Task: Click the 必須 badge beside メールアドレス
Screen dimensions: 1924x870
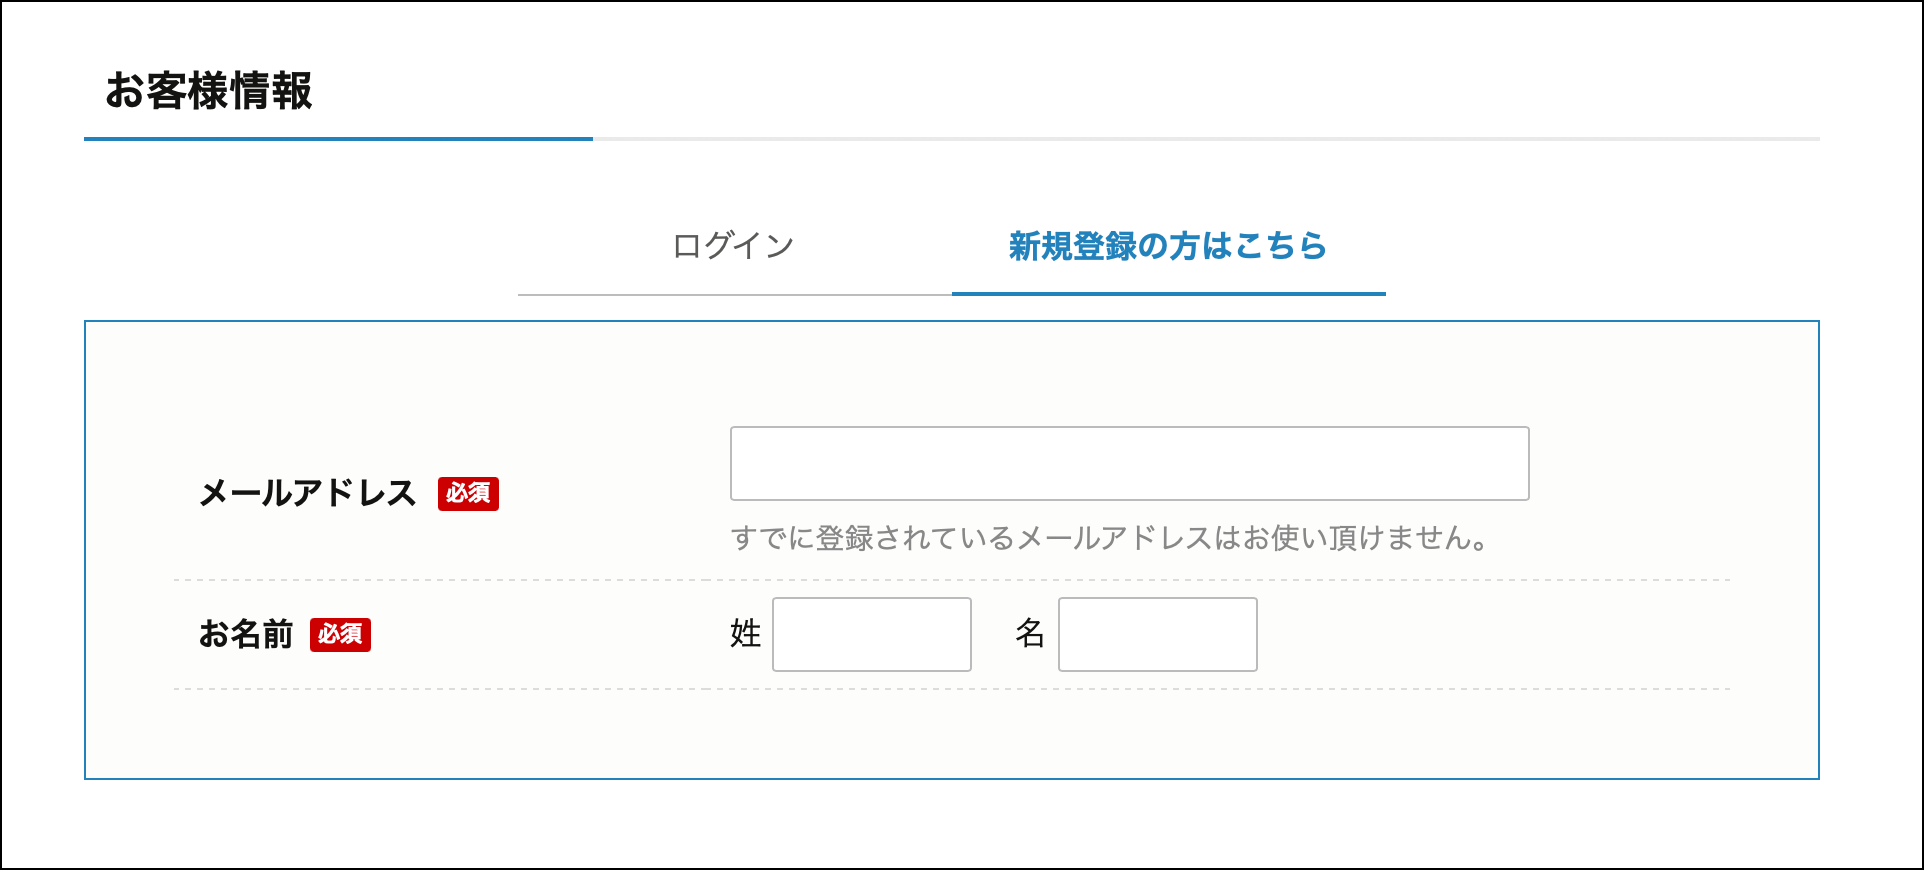Action: coord(468,494)
